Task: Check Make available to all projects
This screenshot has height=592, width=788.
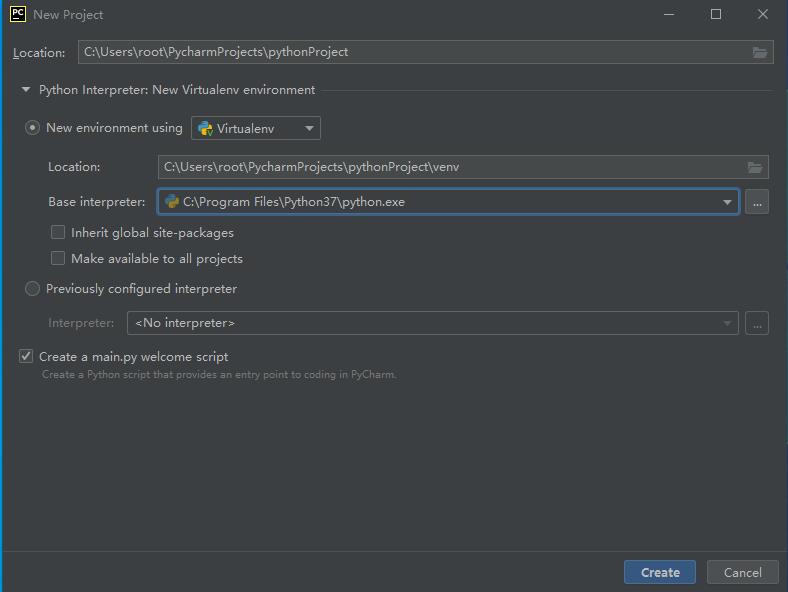Action: click(58, 259)
